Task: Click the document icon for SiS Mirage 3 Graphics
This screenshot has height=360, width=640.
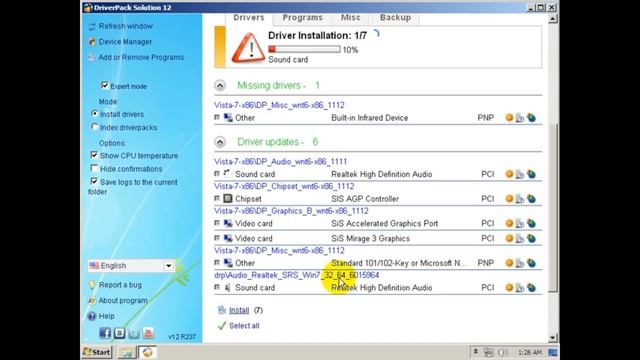Action: pos(520,239)
